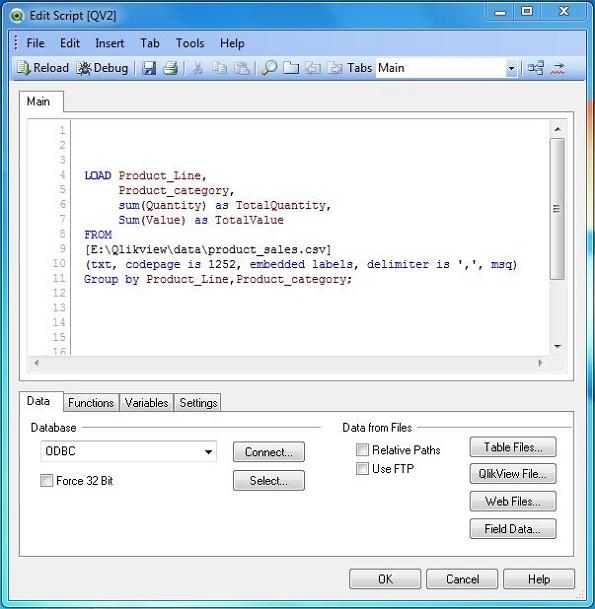Click QlikView logo in title bar
The width and height of the screenshot is (595, 609).
17,16
